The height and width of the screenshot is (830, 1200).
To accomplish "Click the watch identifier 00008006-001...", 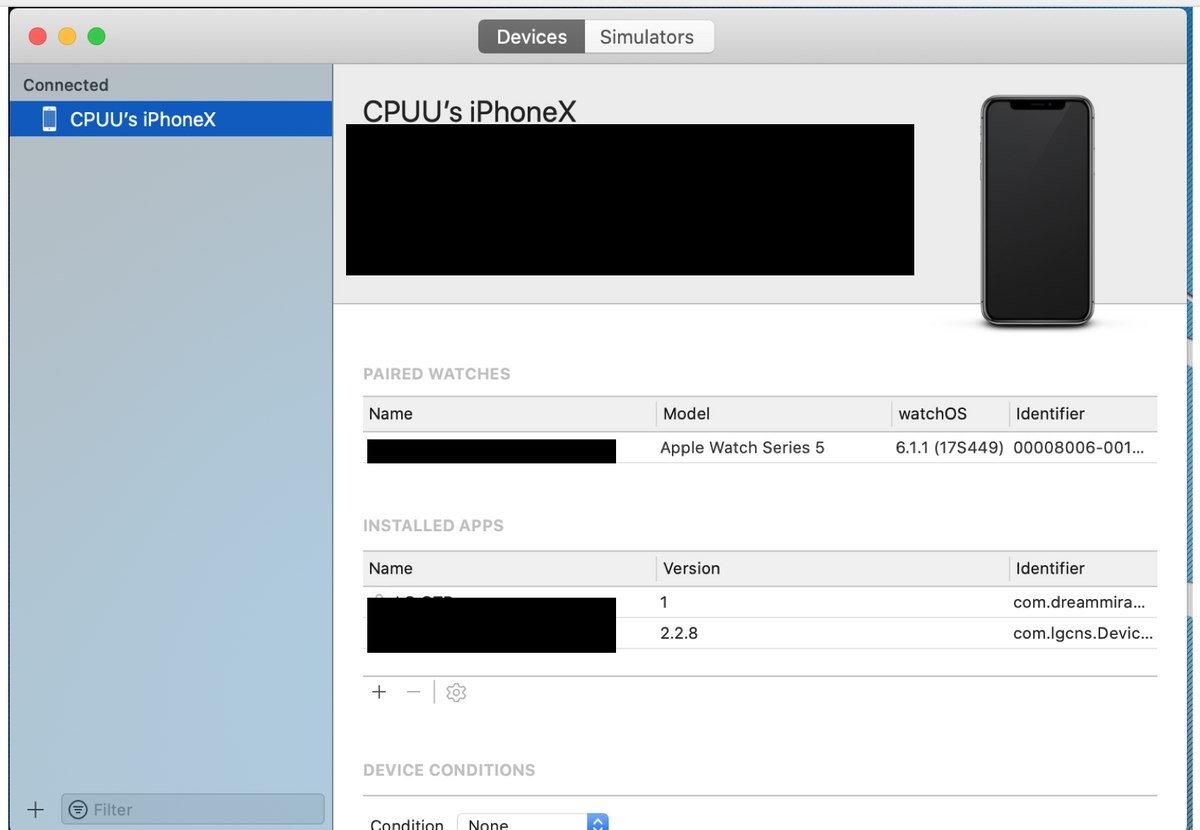I will click(1078, 447).
